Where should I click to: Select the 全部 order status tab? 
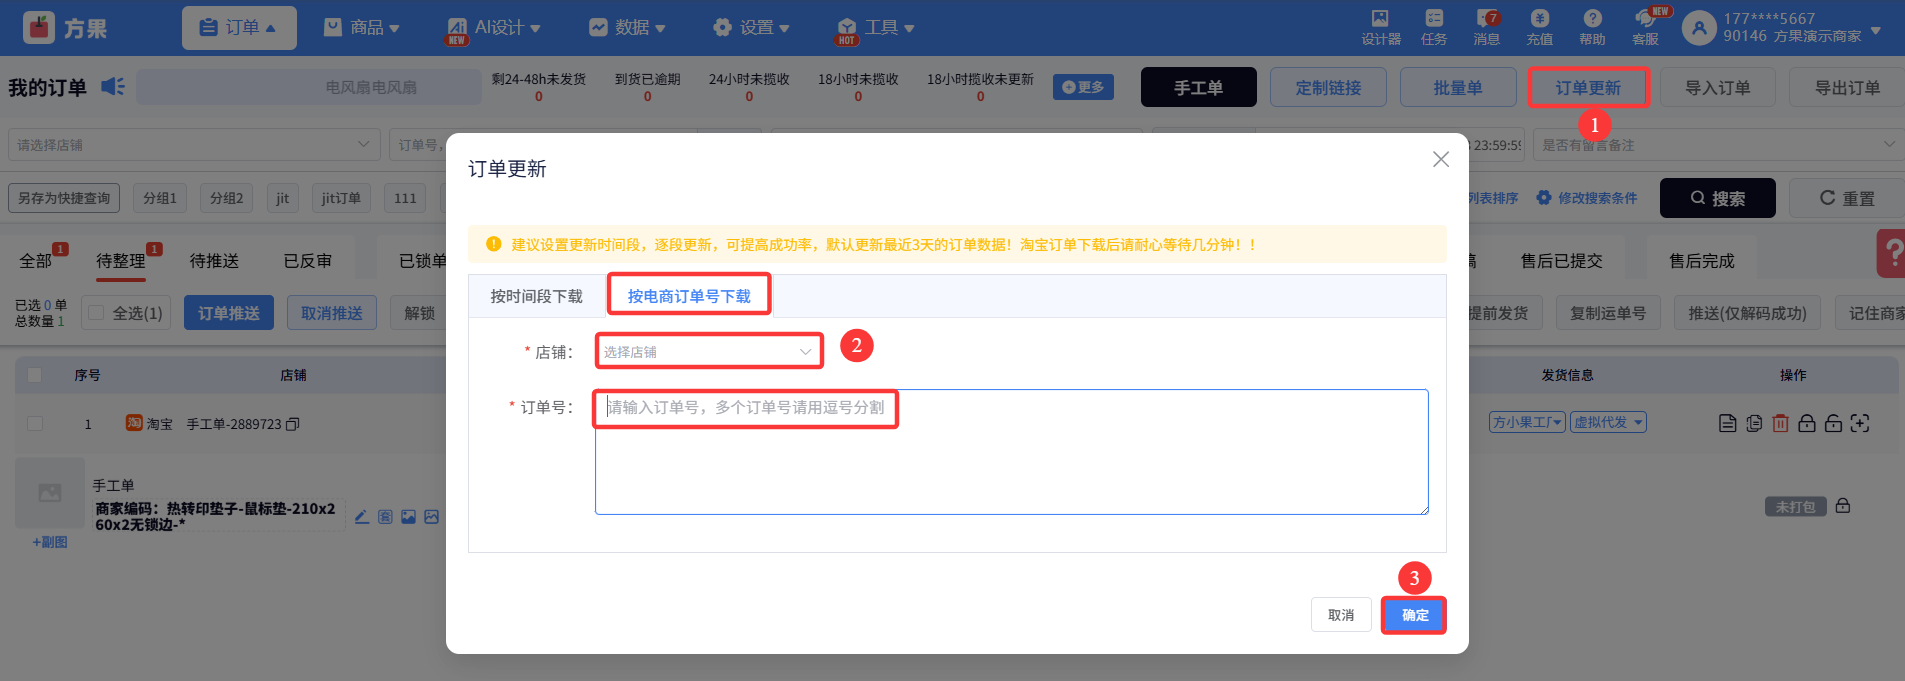(x=36, y=261)
